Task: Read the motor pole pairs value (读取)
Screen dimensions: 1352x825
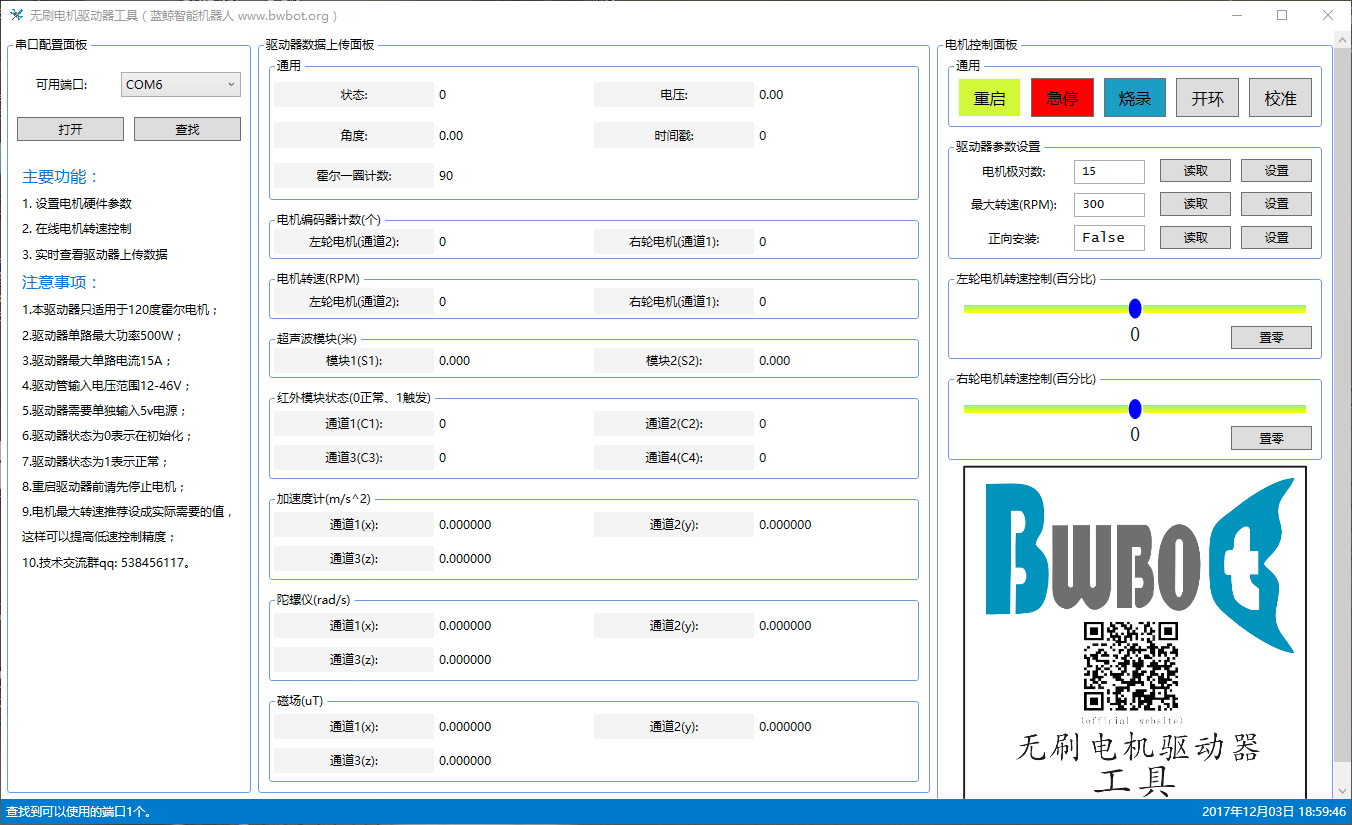Action: point(1195,171)
